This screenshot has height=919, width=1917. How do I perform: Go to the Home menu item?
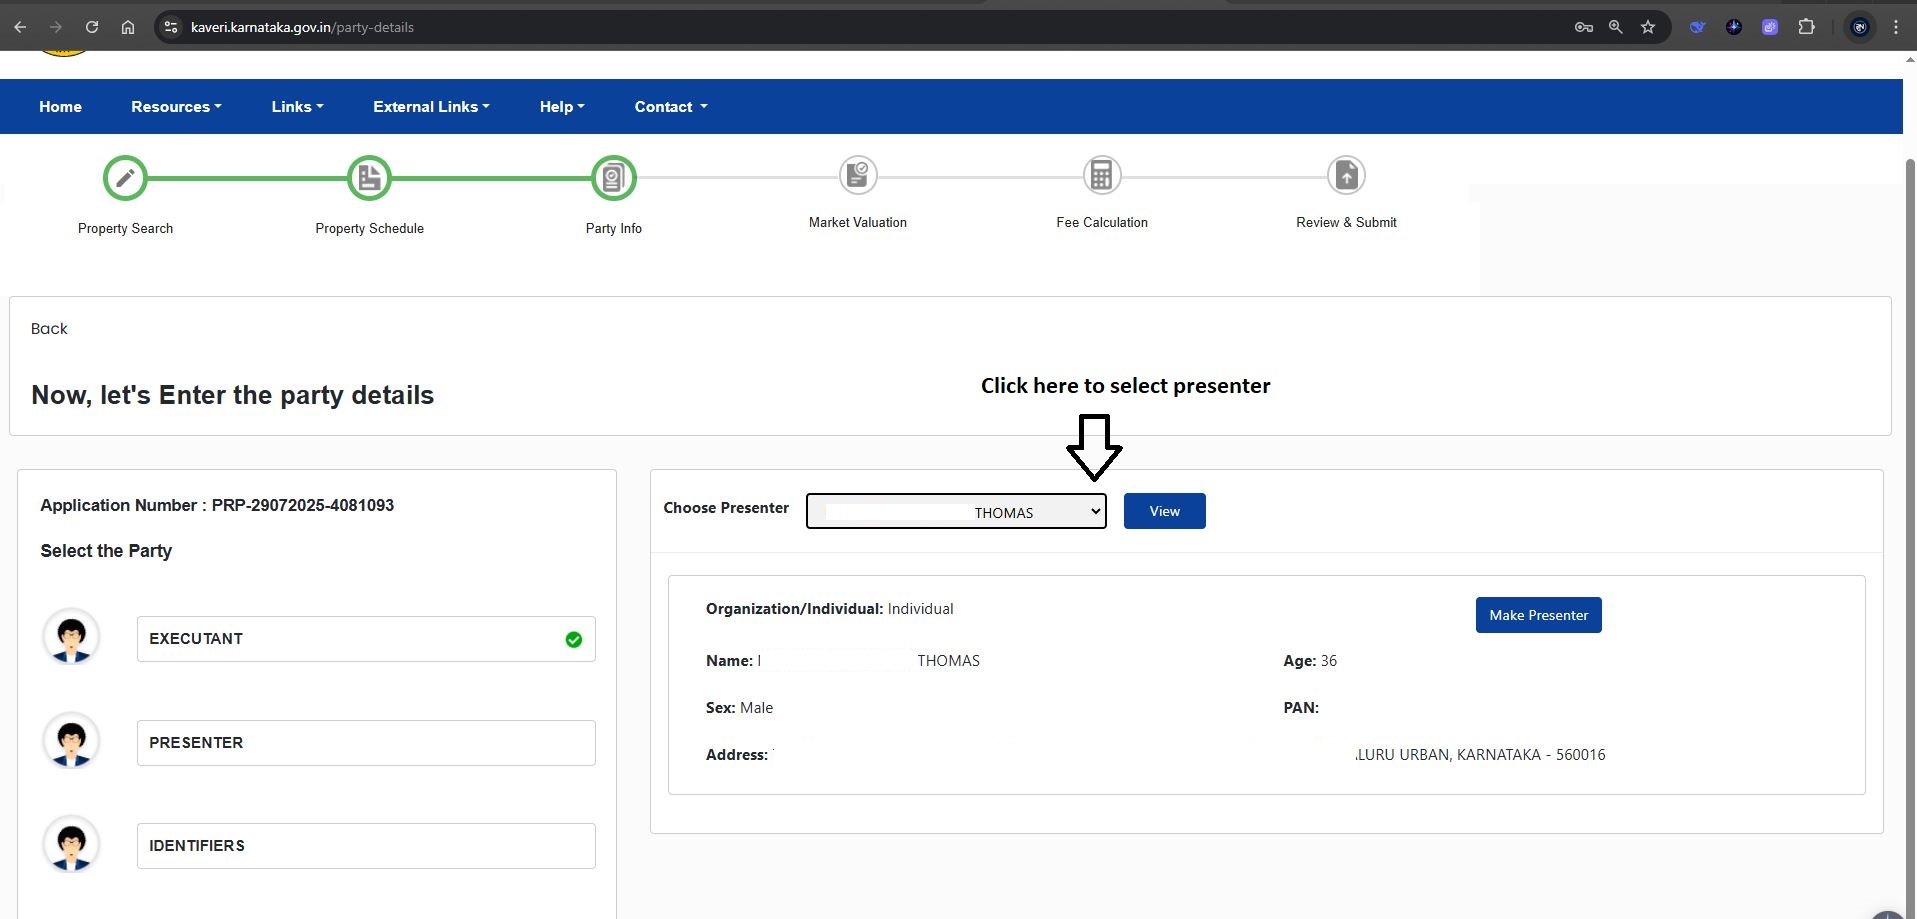click(60, 107)
